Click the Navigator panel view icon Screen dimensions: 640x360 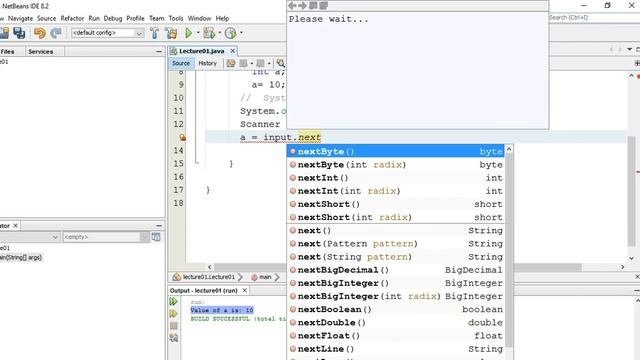tap(156, 237)
